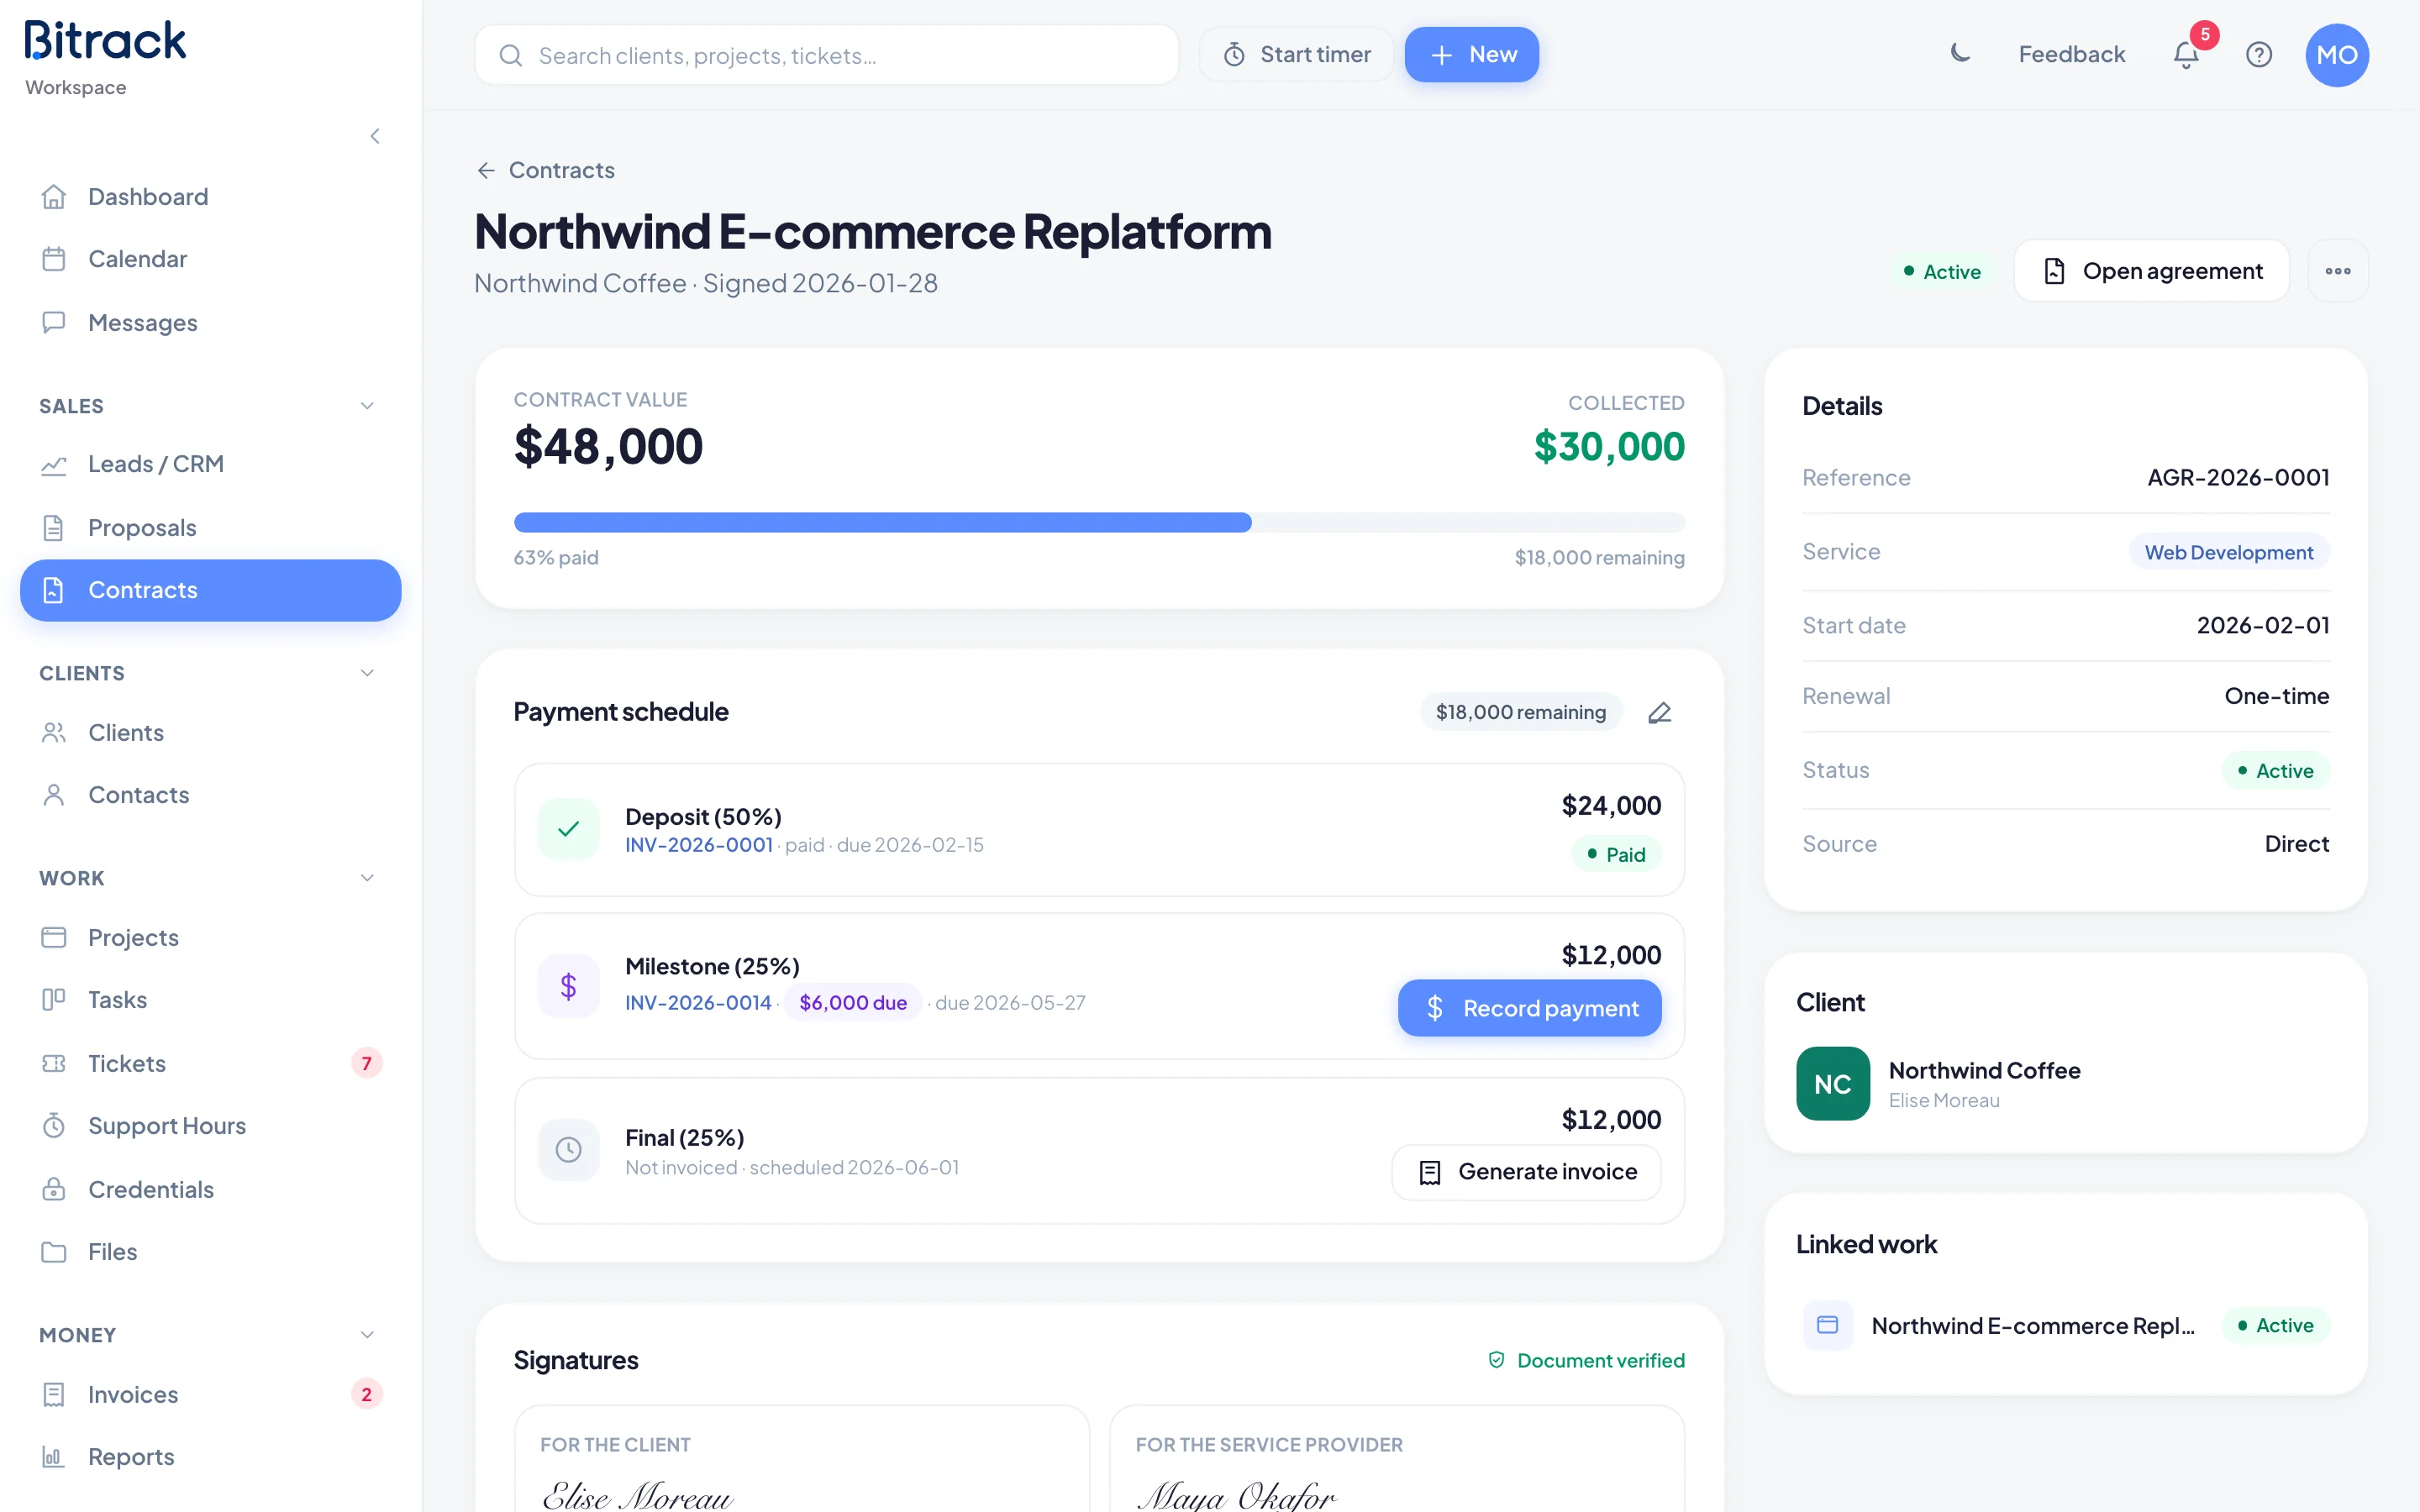
Task: Open invoice INV-2026-0014 link
Action: click(698, 1003)
